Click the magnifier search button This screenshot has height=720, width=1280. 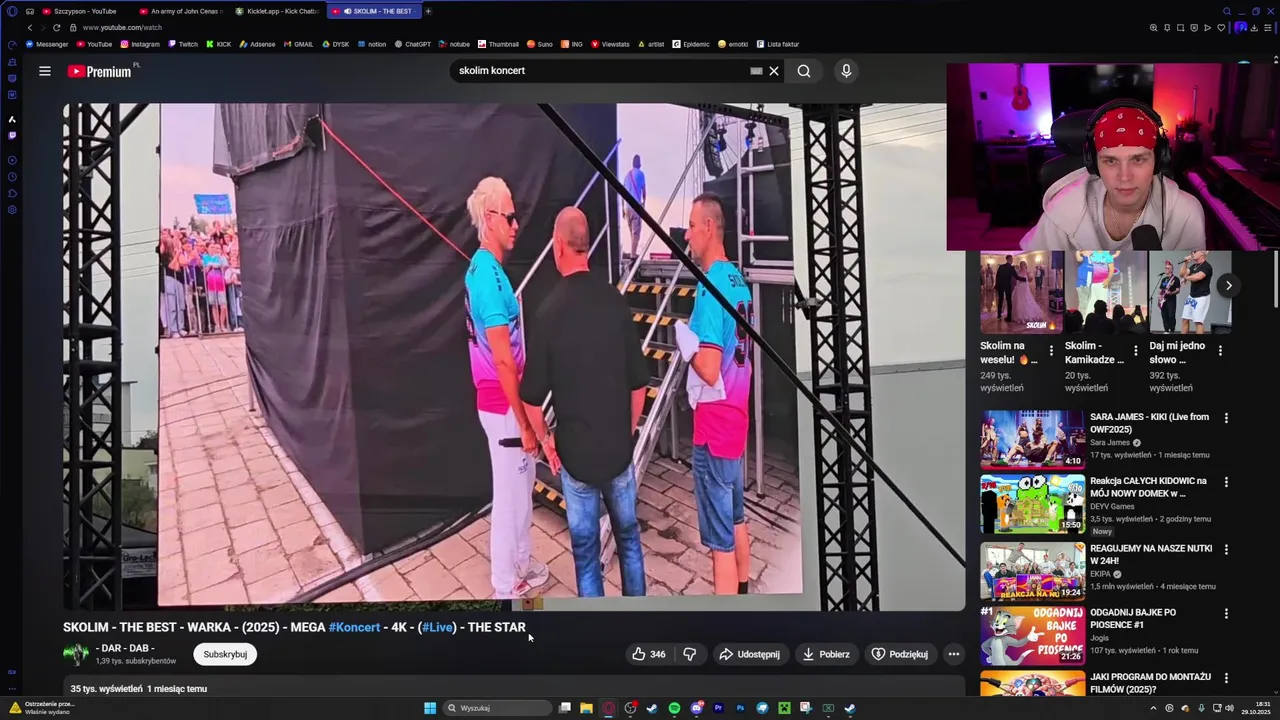point(804,71)
